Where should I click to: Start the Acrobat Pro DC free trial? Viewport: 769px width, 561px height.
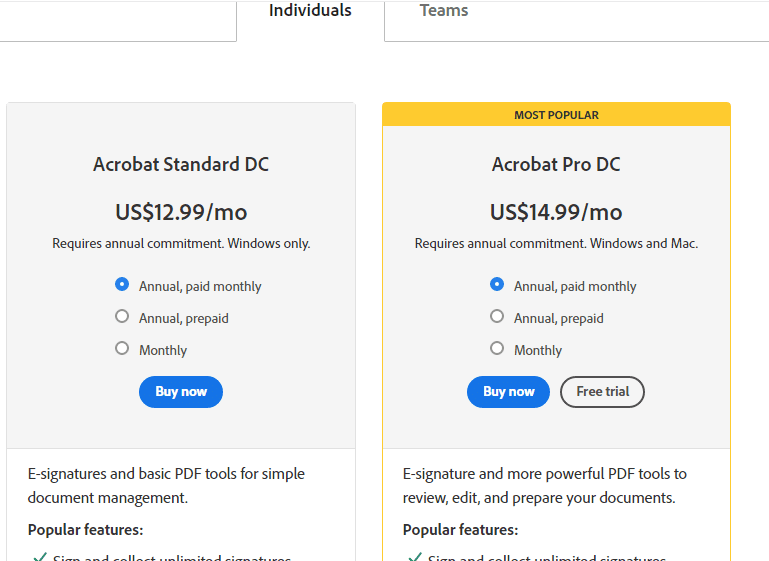602,392
